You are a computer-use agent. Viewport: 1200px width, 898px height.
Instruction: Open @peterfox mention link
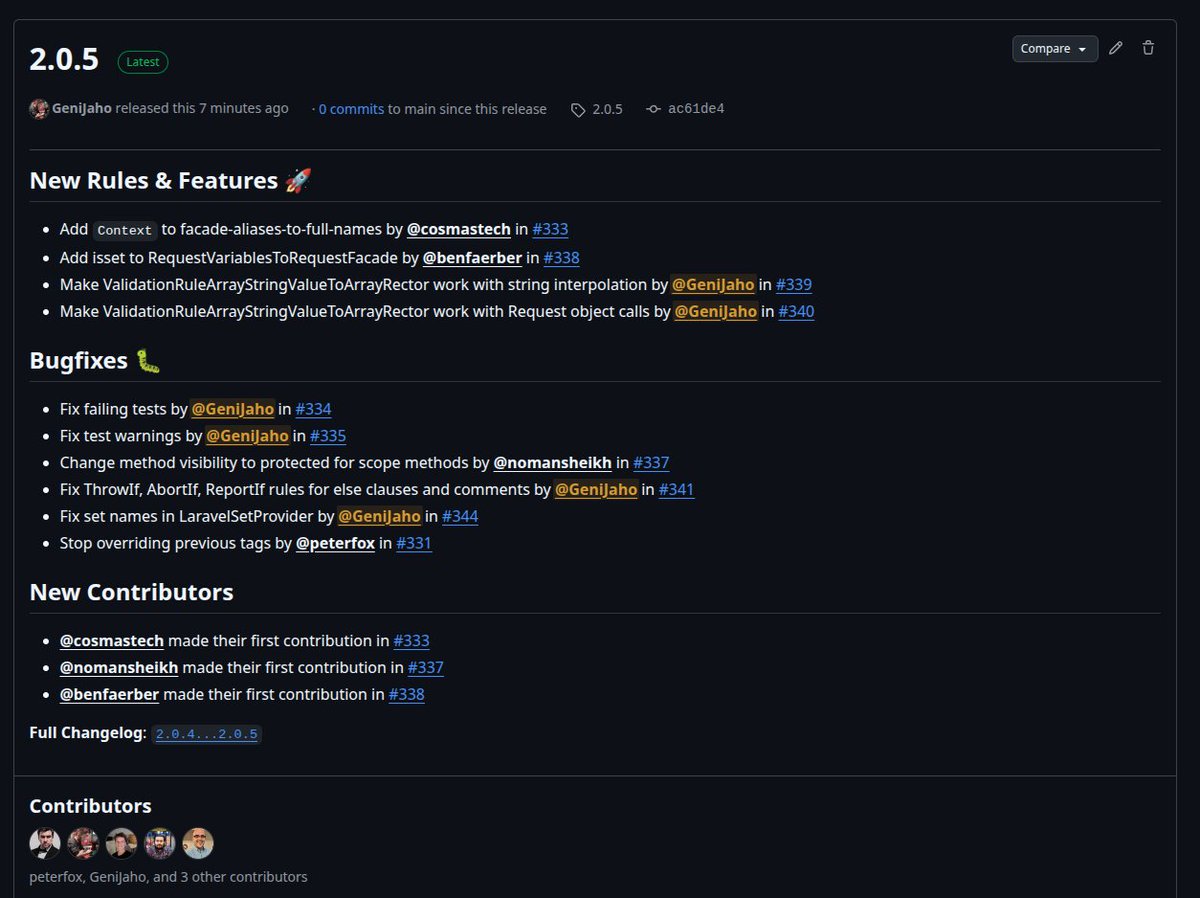(335, 543)
